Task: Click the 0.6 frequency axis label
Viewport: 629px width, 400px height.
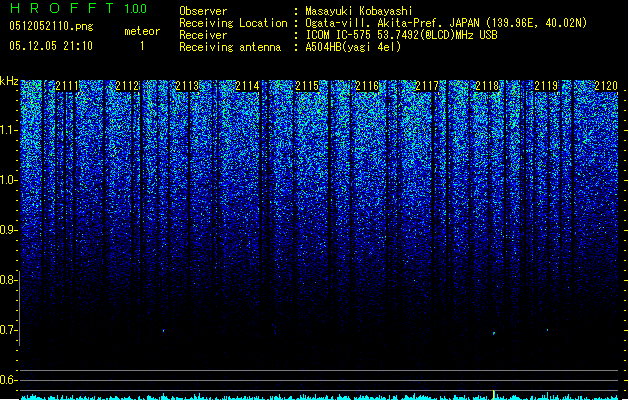Action: [x=9, y=380]
